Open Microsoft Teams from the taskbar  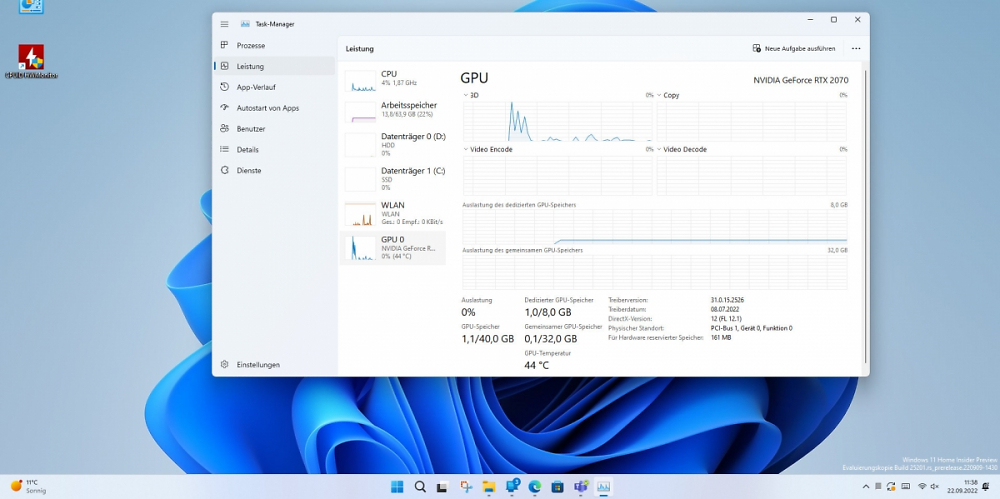pos(580,487)
